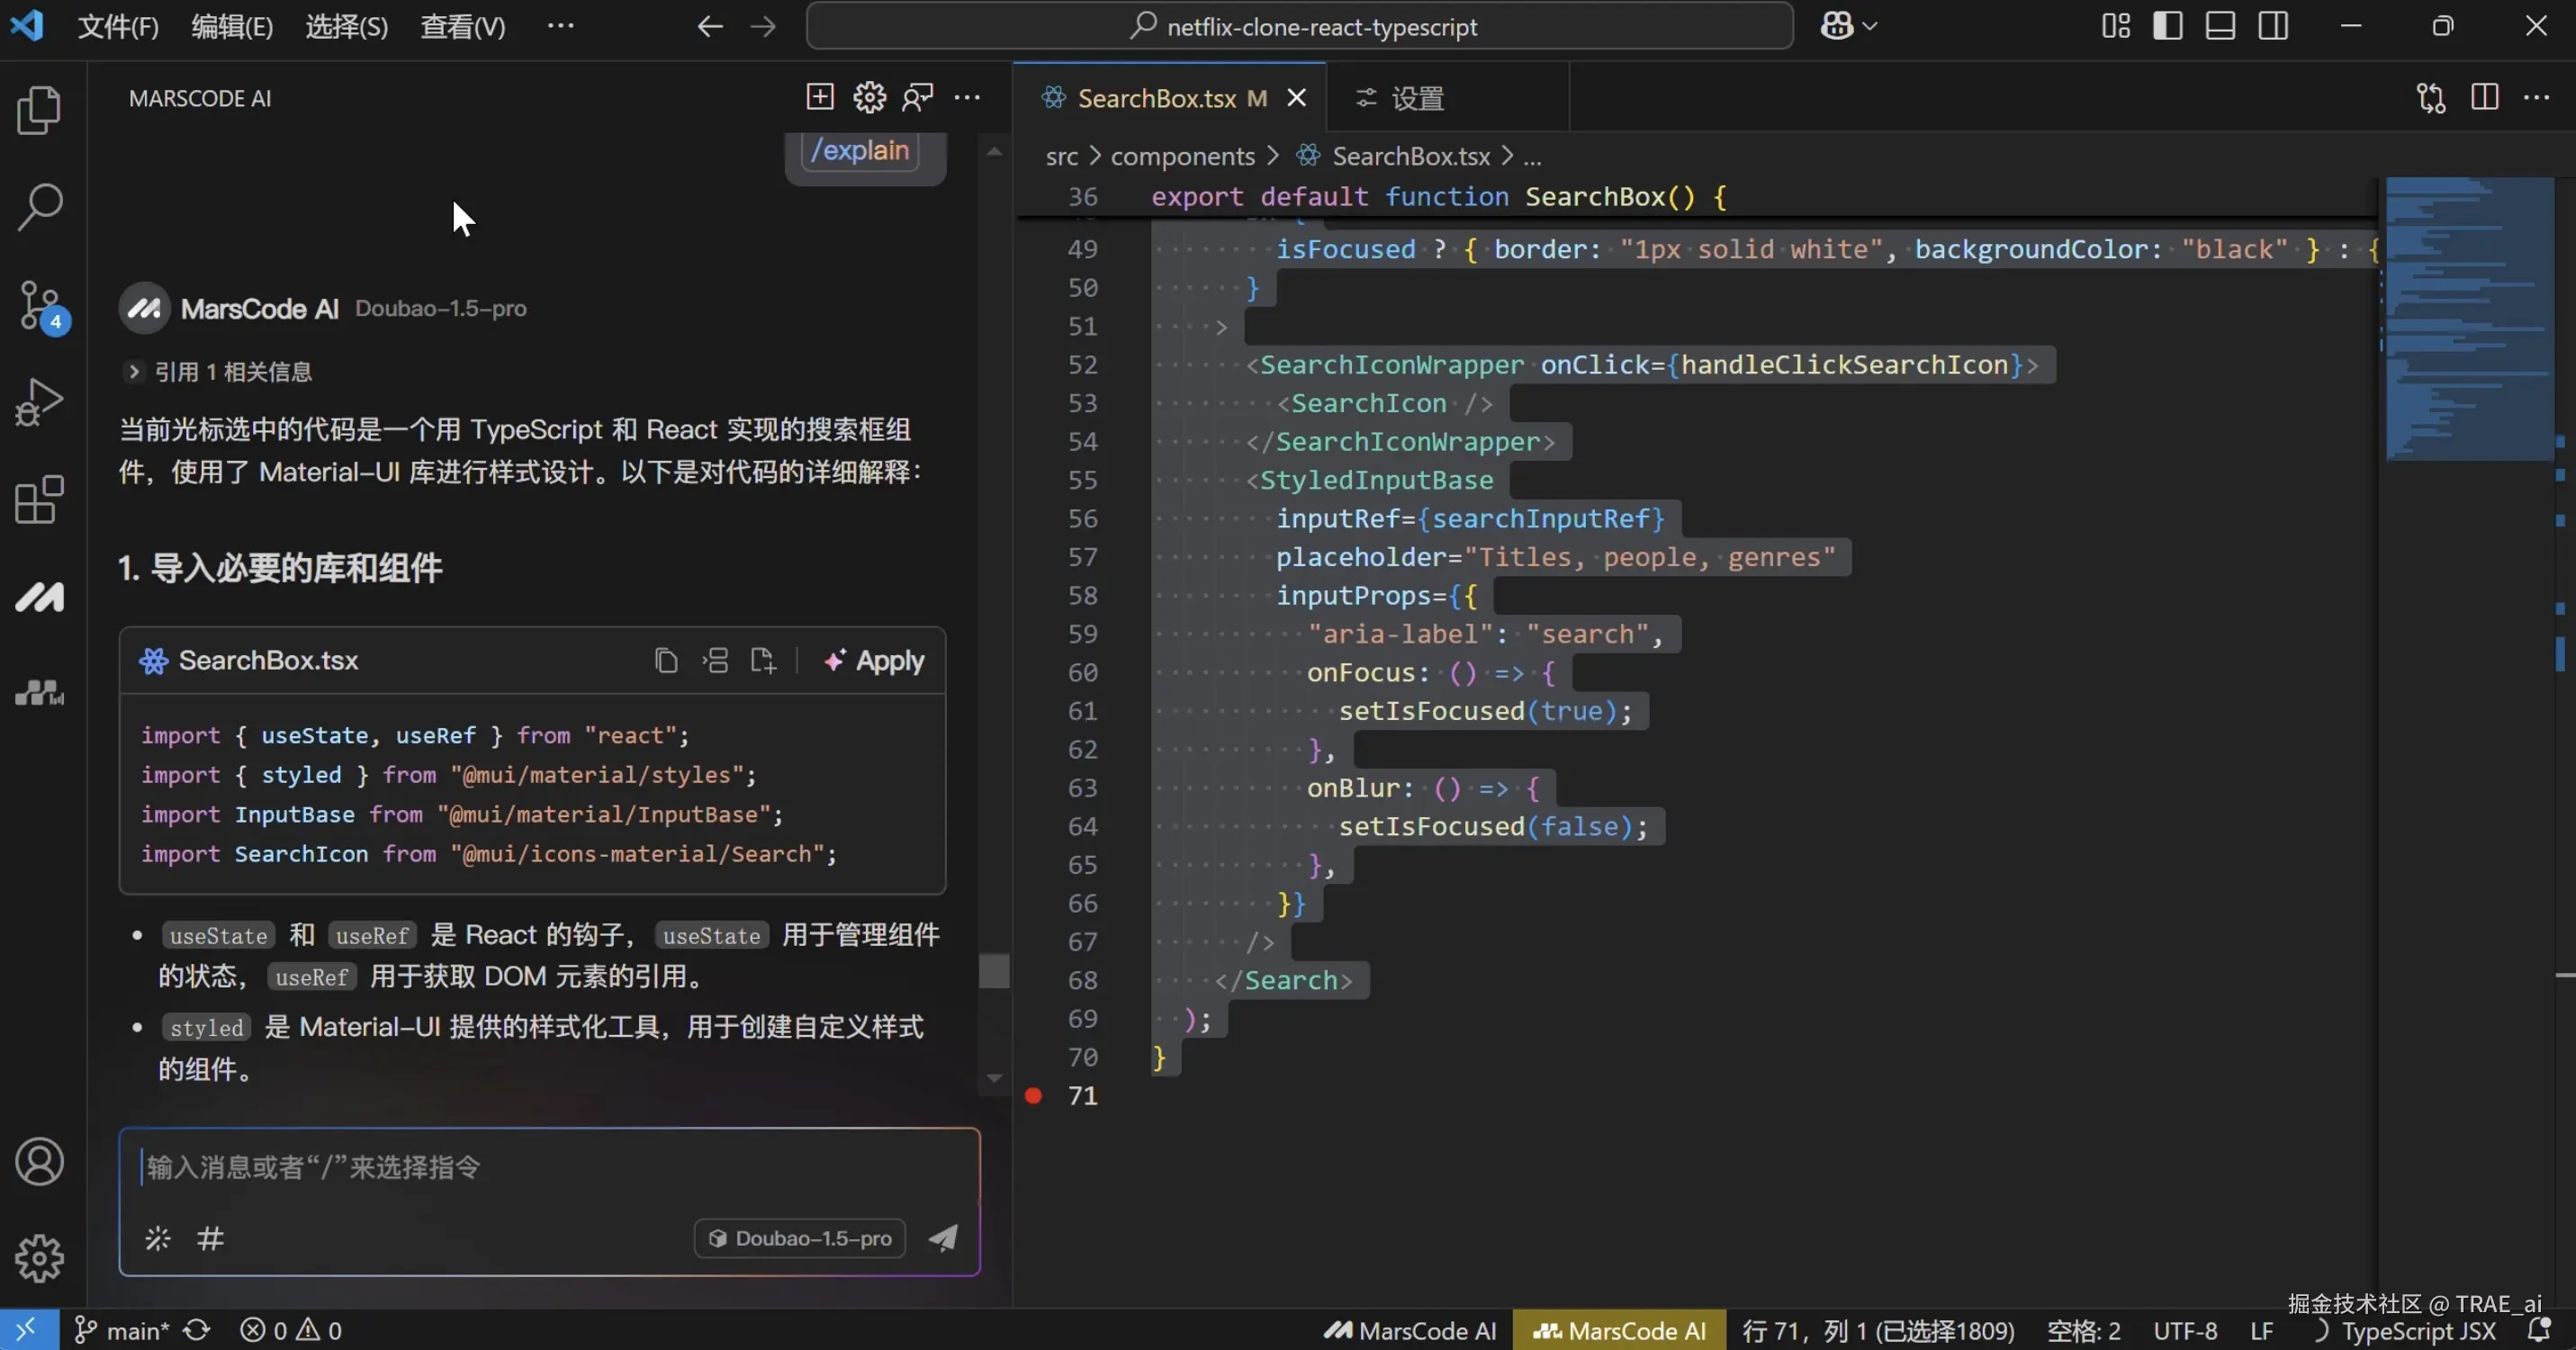This screenshot has height=1350, width=2576.
Task: Apply the suggested SearchBox.tsx code
Action: [874, 661]
